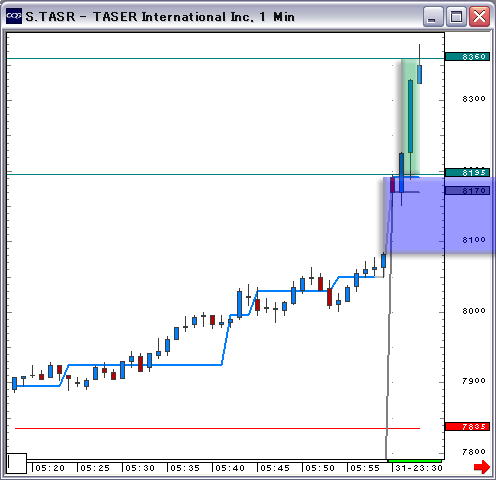Image resolution: width=496 pixels, height=480 pixels.
Task: Click the S.TASR window title text
Action: tap(160, 17)
